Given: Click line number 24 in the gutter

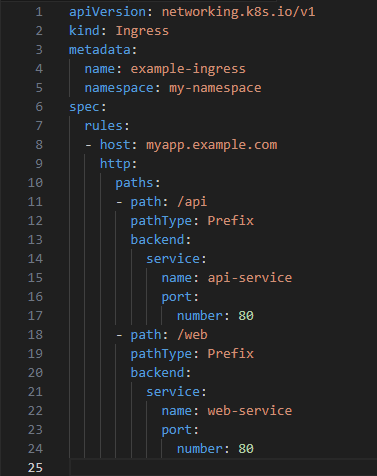Looking at the screenshot, I should point(35,449).
